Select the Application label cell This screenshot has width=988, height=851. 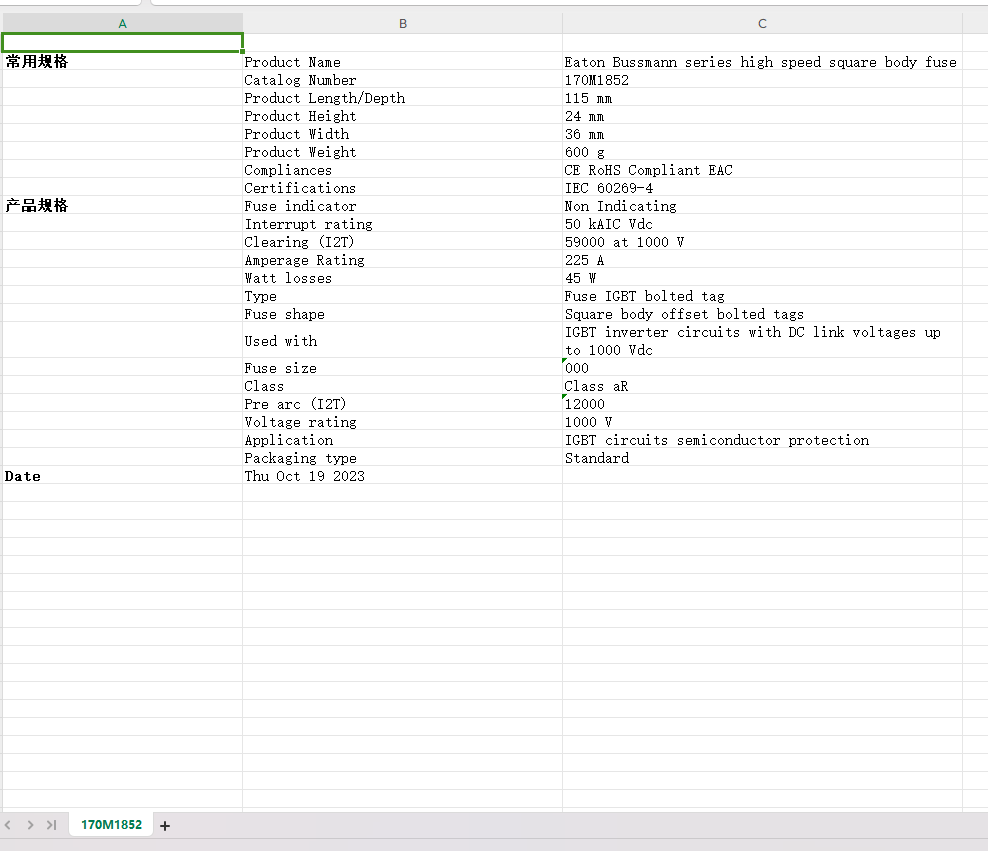point(403,440)
